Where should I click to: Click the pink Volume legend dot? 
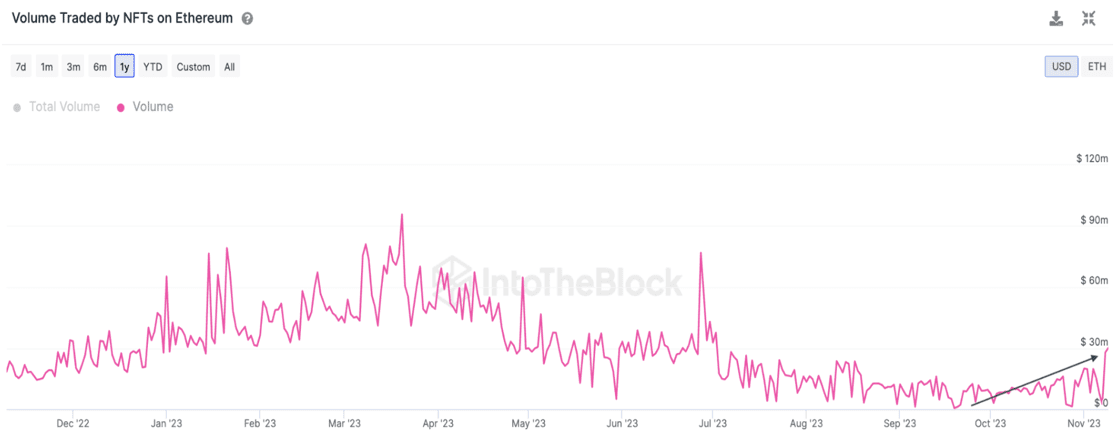(121, 108)
